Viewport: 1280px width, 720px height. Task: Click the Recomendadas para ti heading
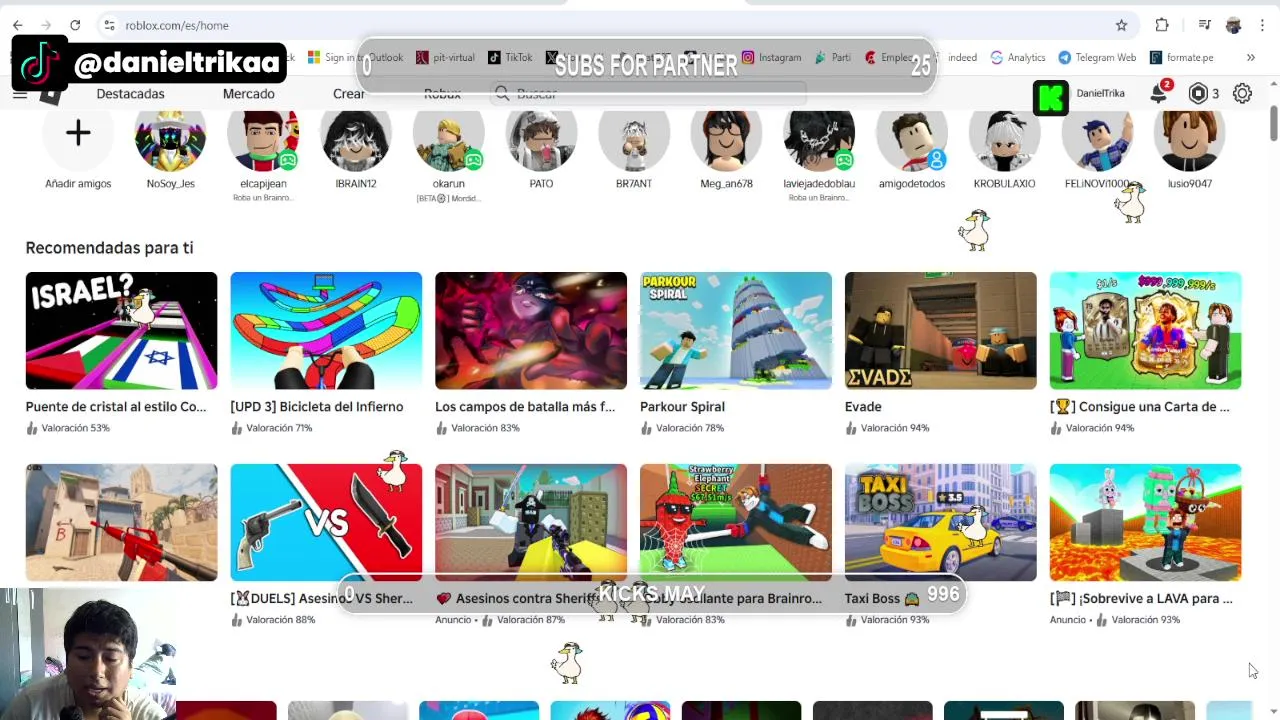point(109,248)
